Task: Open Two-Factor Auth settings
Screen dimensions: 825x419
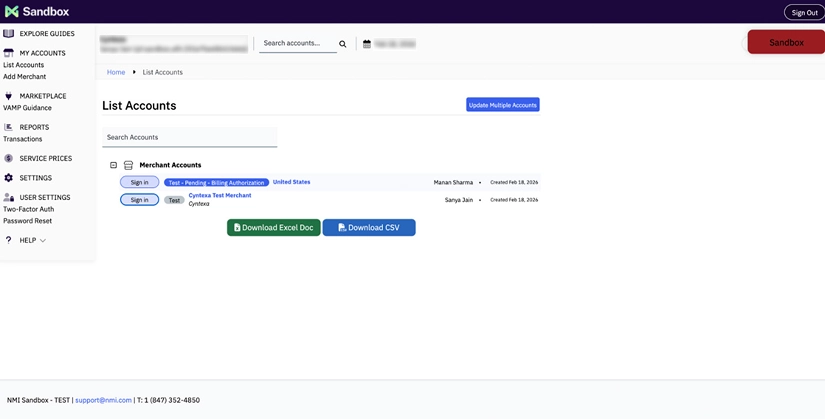Action: coord(28,209)
